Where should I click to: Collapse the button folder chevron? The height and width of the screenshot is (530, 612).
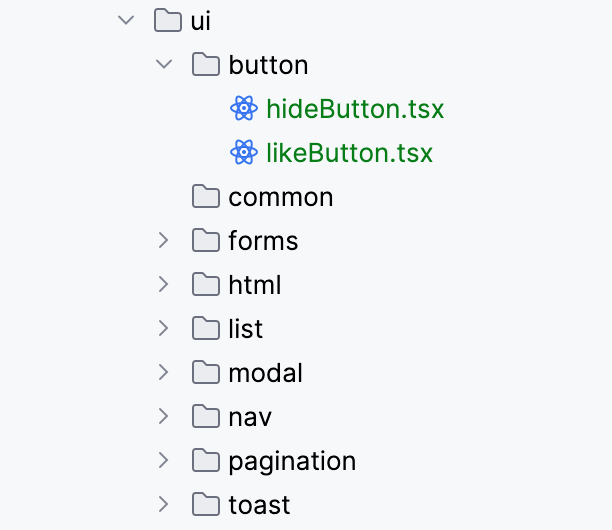tap(164, 65)
